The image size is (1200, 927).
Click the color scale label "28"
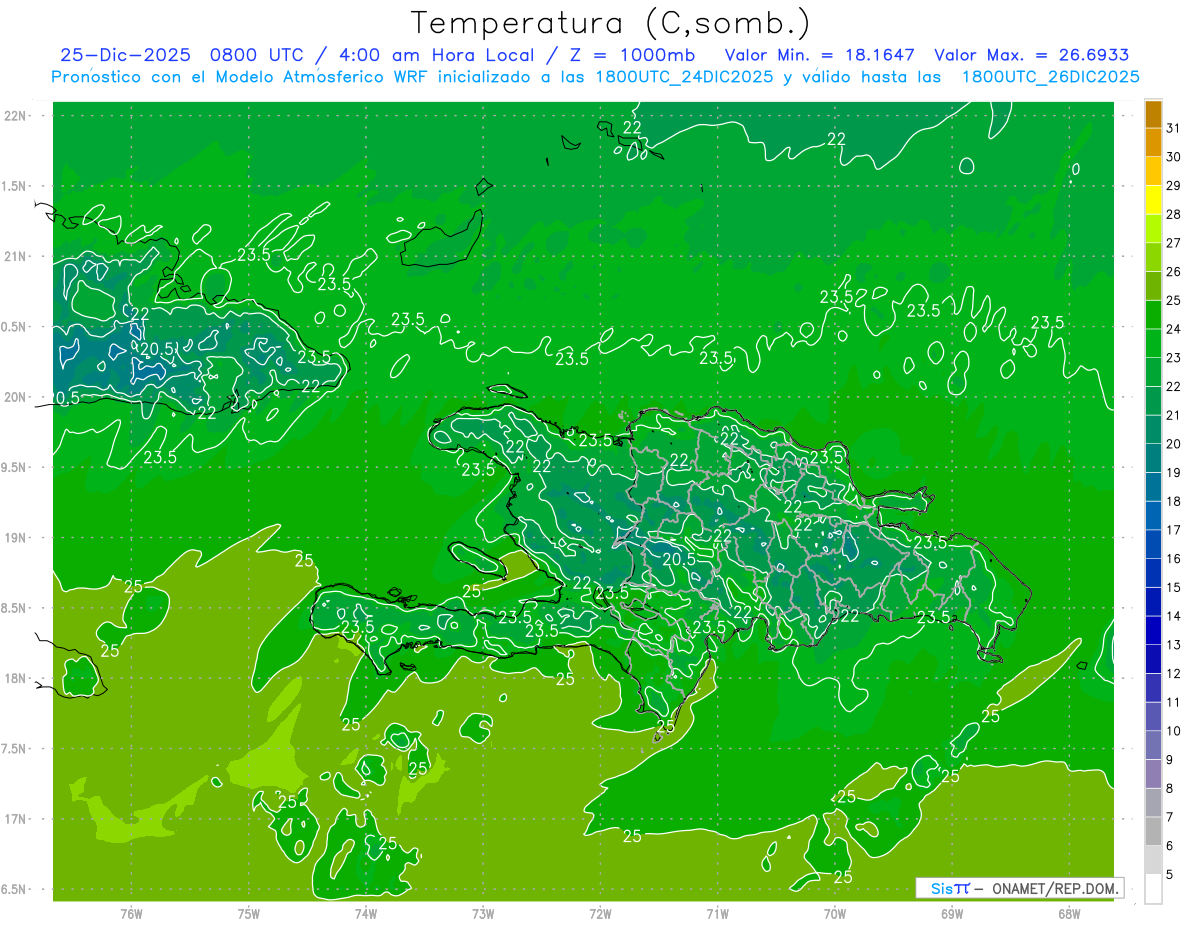[1173, 214]
